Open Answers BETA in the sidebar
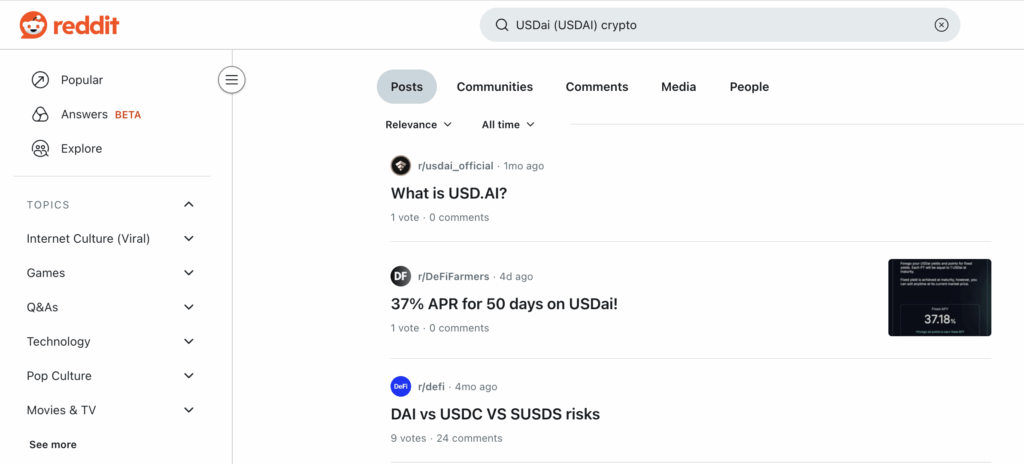 [86, 114]
